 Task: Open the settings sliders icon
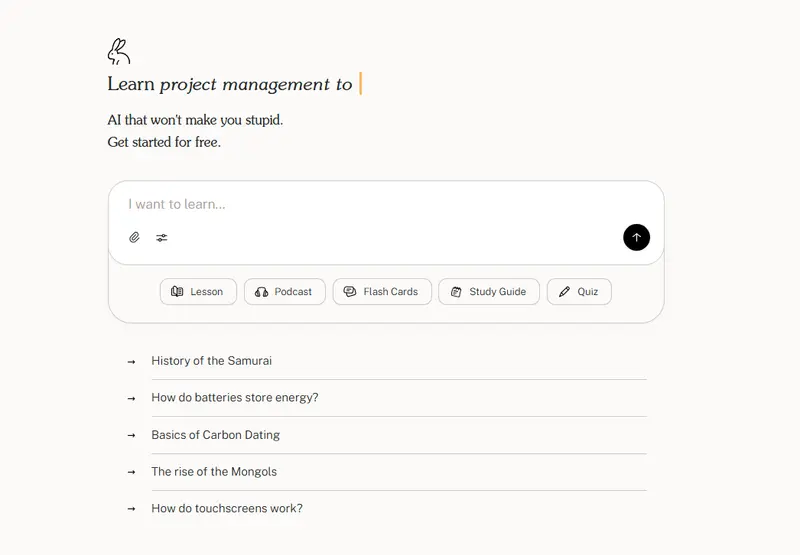pos(162,238)
